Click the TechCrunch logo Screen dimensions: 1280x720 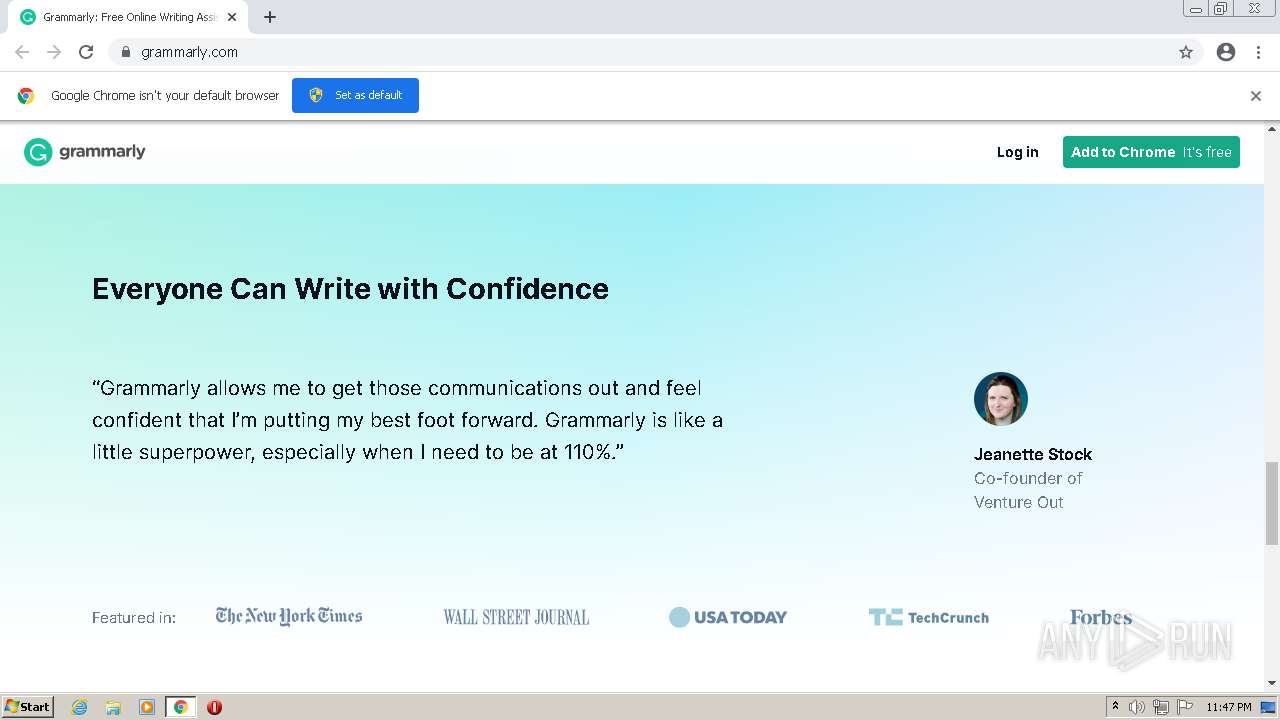pyautogui.click(x=929, y=617)
